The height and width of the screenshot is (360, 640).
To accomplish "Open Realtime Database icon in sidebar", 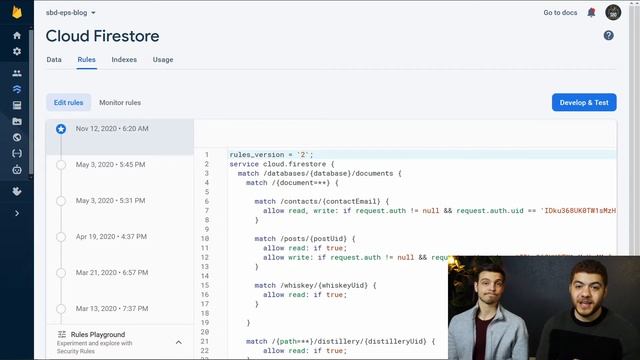I will tap(17, 105).
